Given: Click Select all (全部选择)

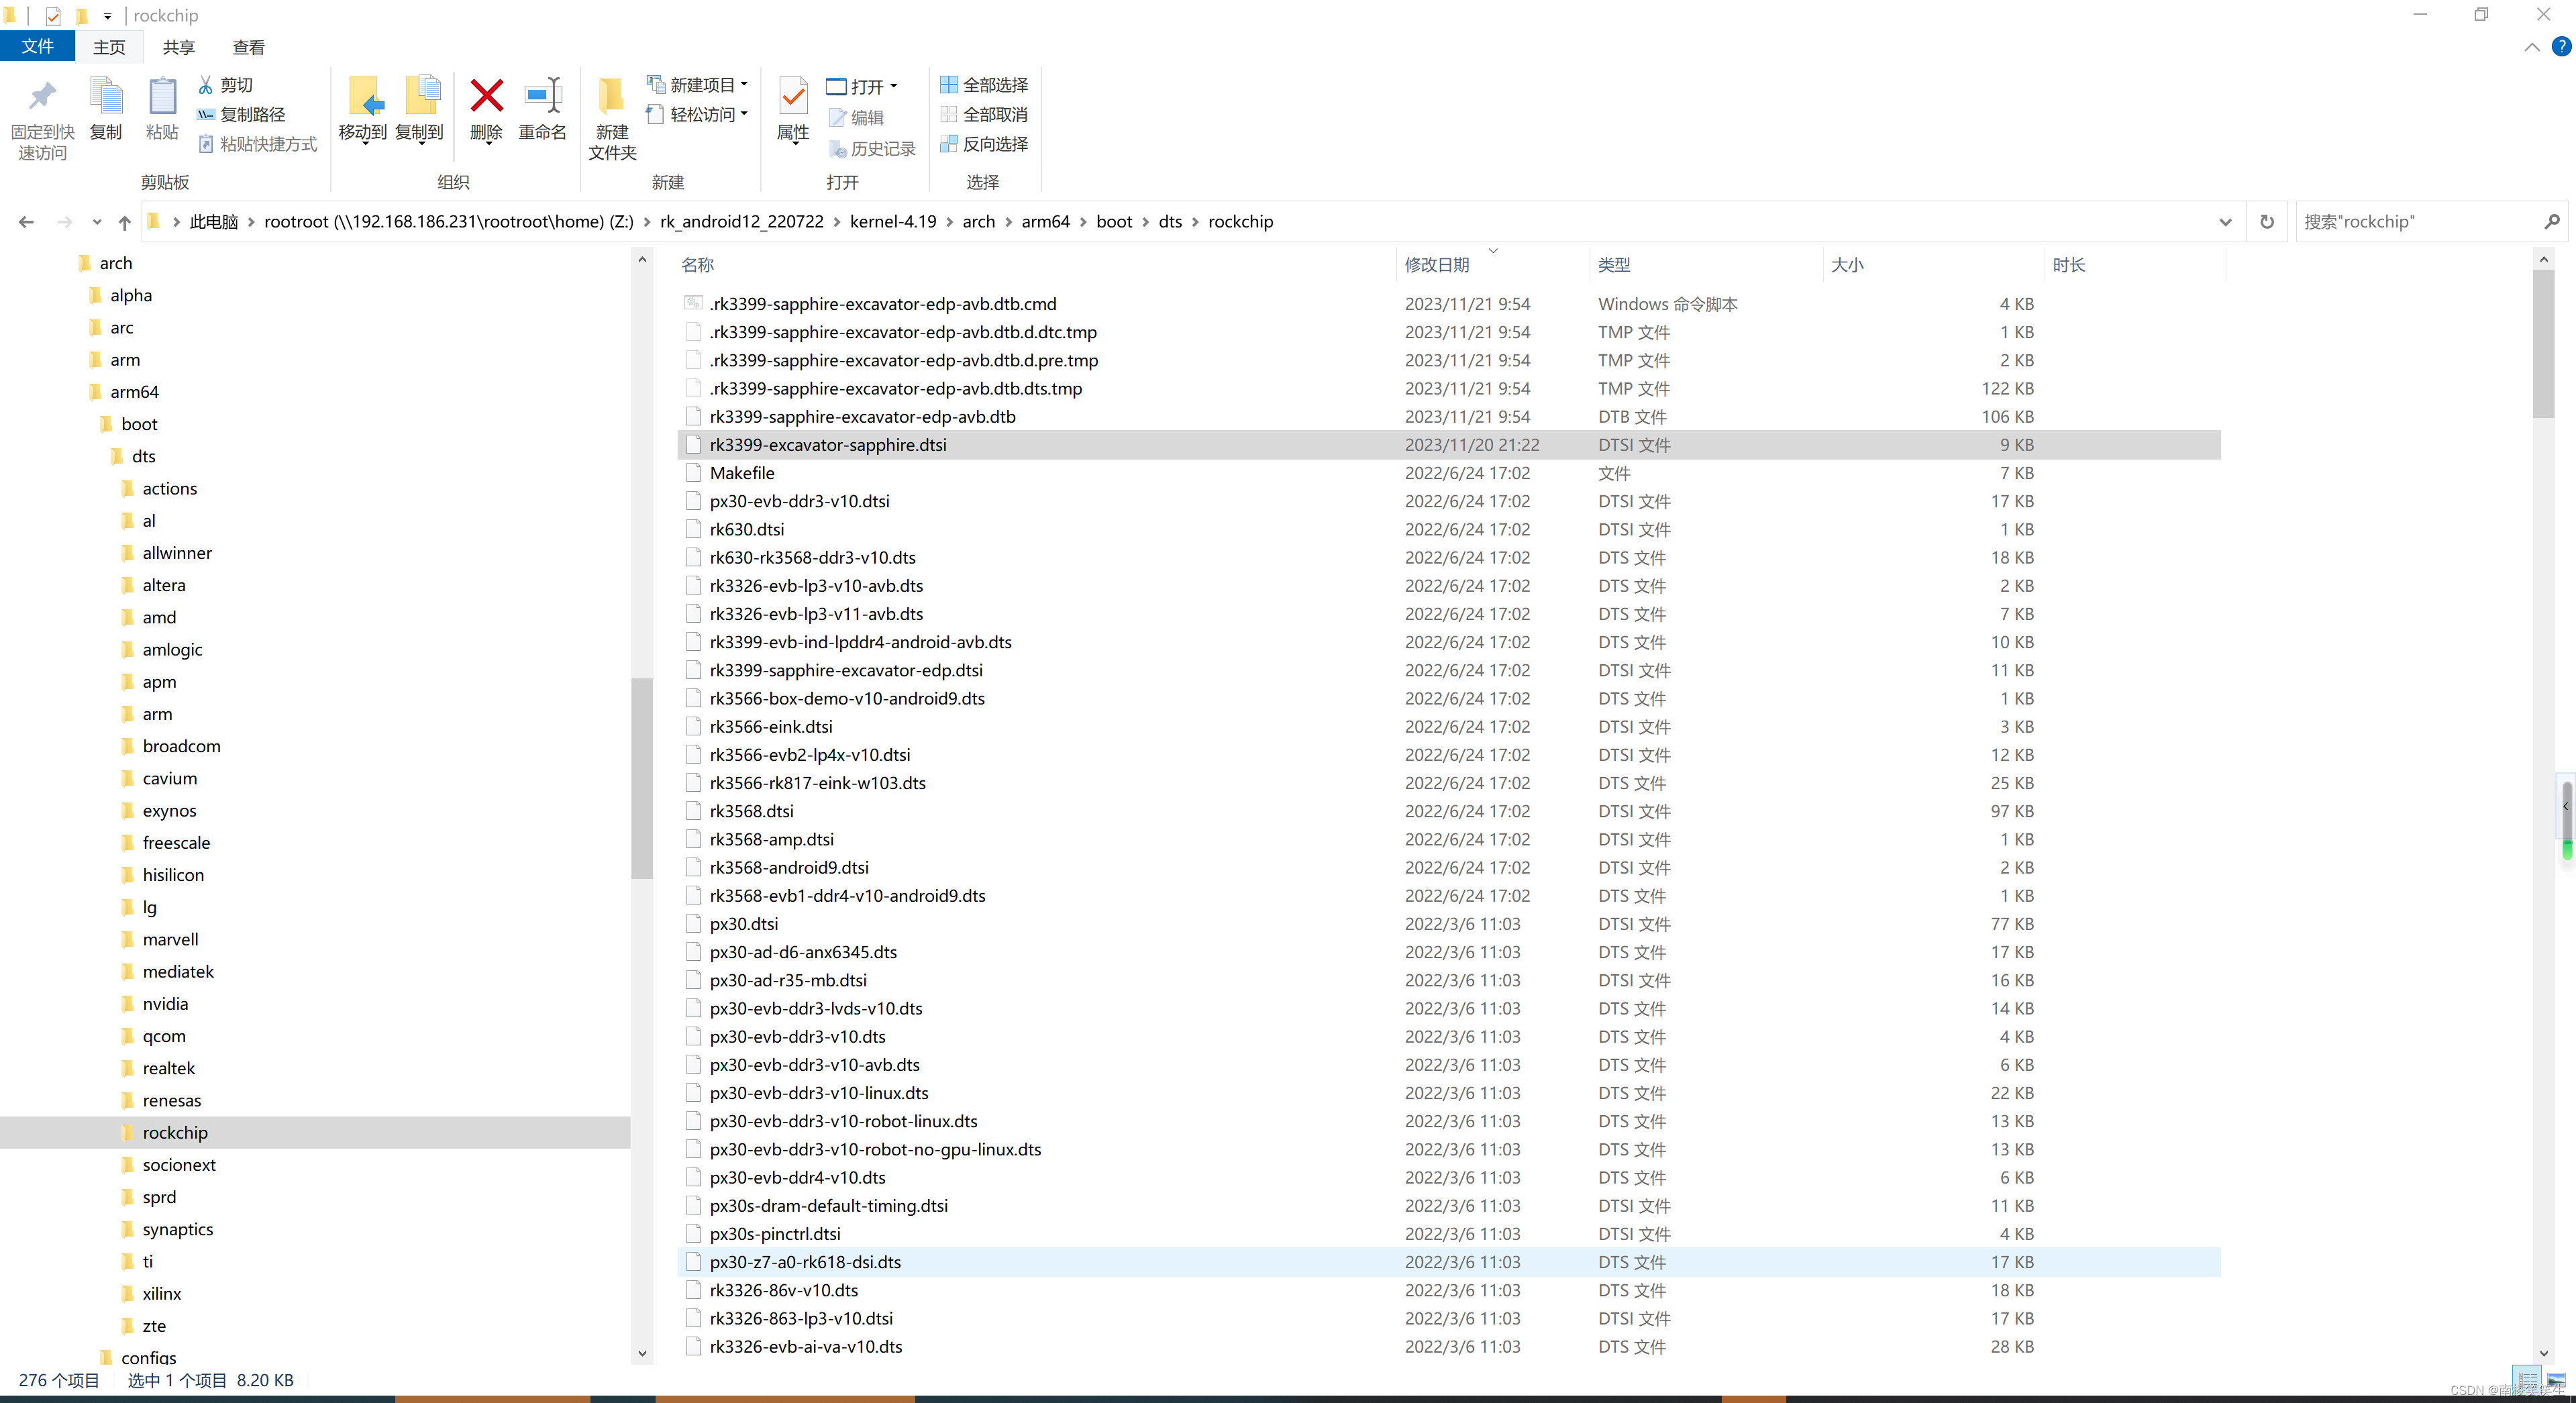Looking at the screenshot, I should [x=984, y=85].
